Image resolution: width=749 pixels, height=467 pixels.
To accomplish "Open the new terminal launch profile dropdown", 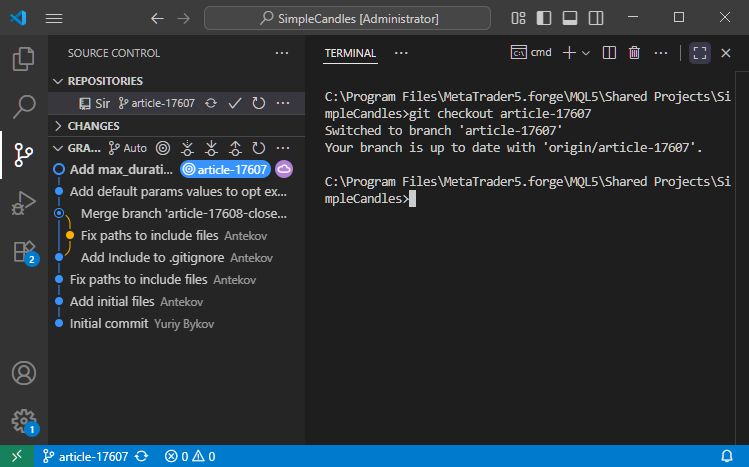I will click(x=586, y=53).
